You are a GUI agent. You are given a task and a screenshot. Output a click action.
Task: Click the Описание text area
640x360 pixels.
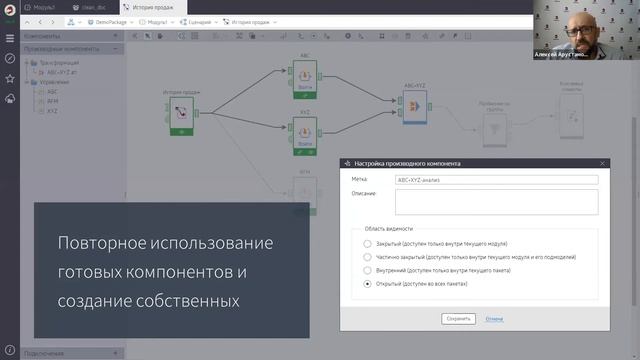coord(497,202)
